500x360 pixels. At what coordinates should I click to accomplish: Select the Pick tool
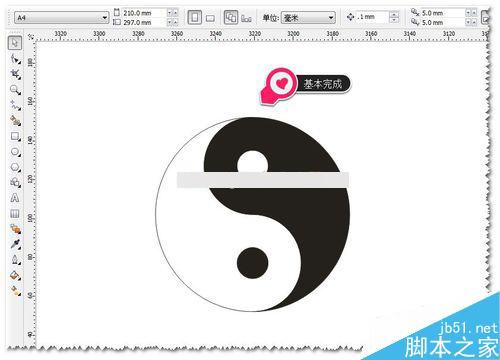15,43
